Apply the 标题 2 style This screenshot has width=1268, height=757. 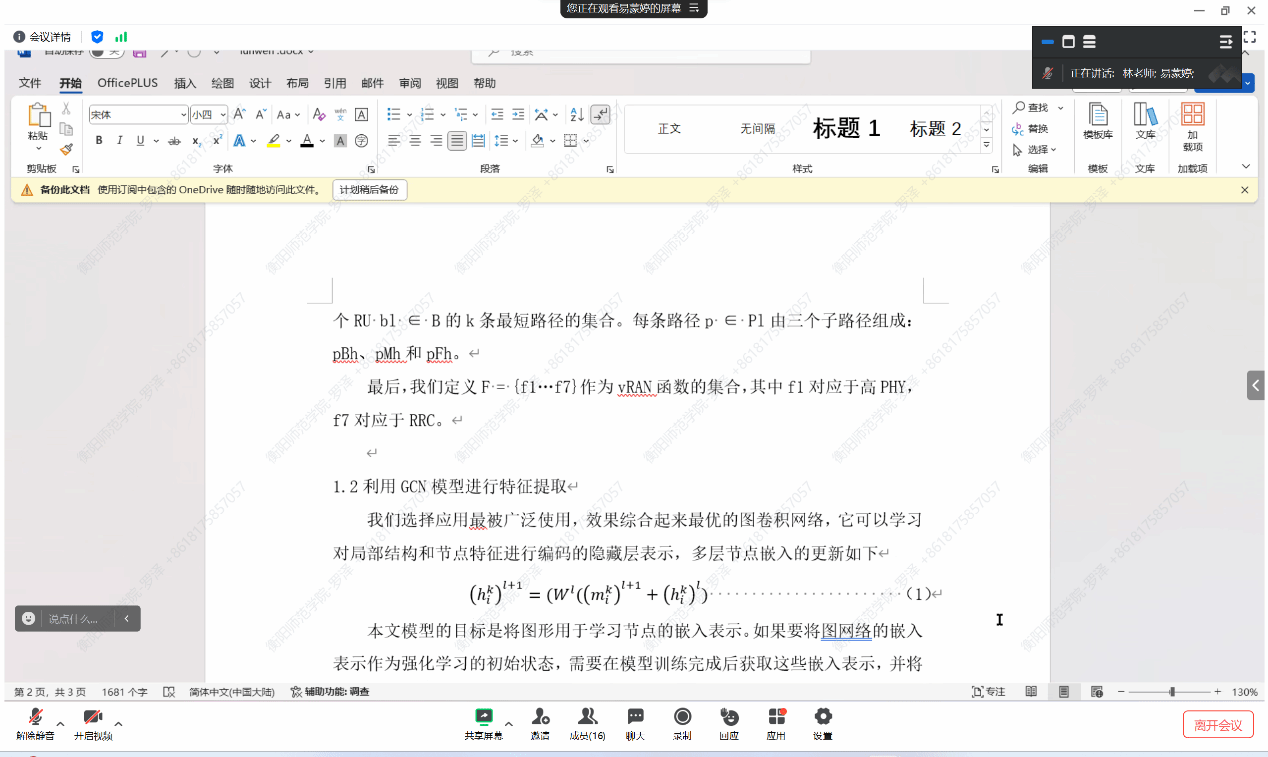point(935,128)
